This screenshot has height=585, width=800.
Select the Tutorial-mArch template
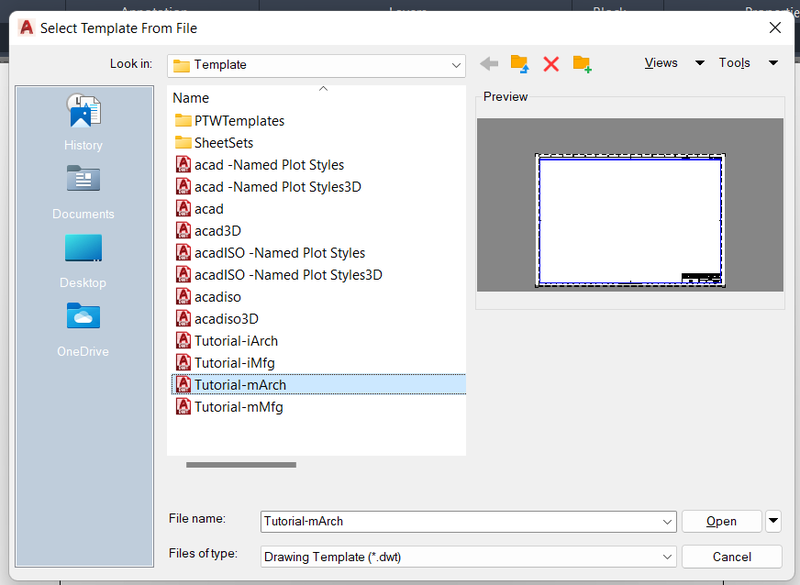(318, 385)
